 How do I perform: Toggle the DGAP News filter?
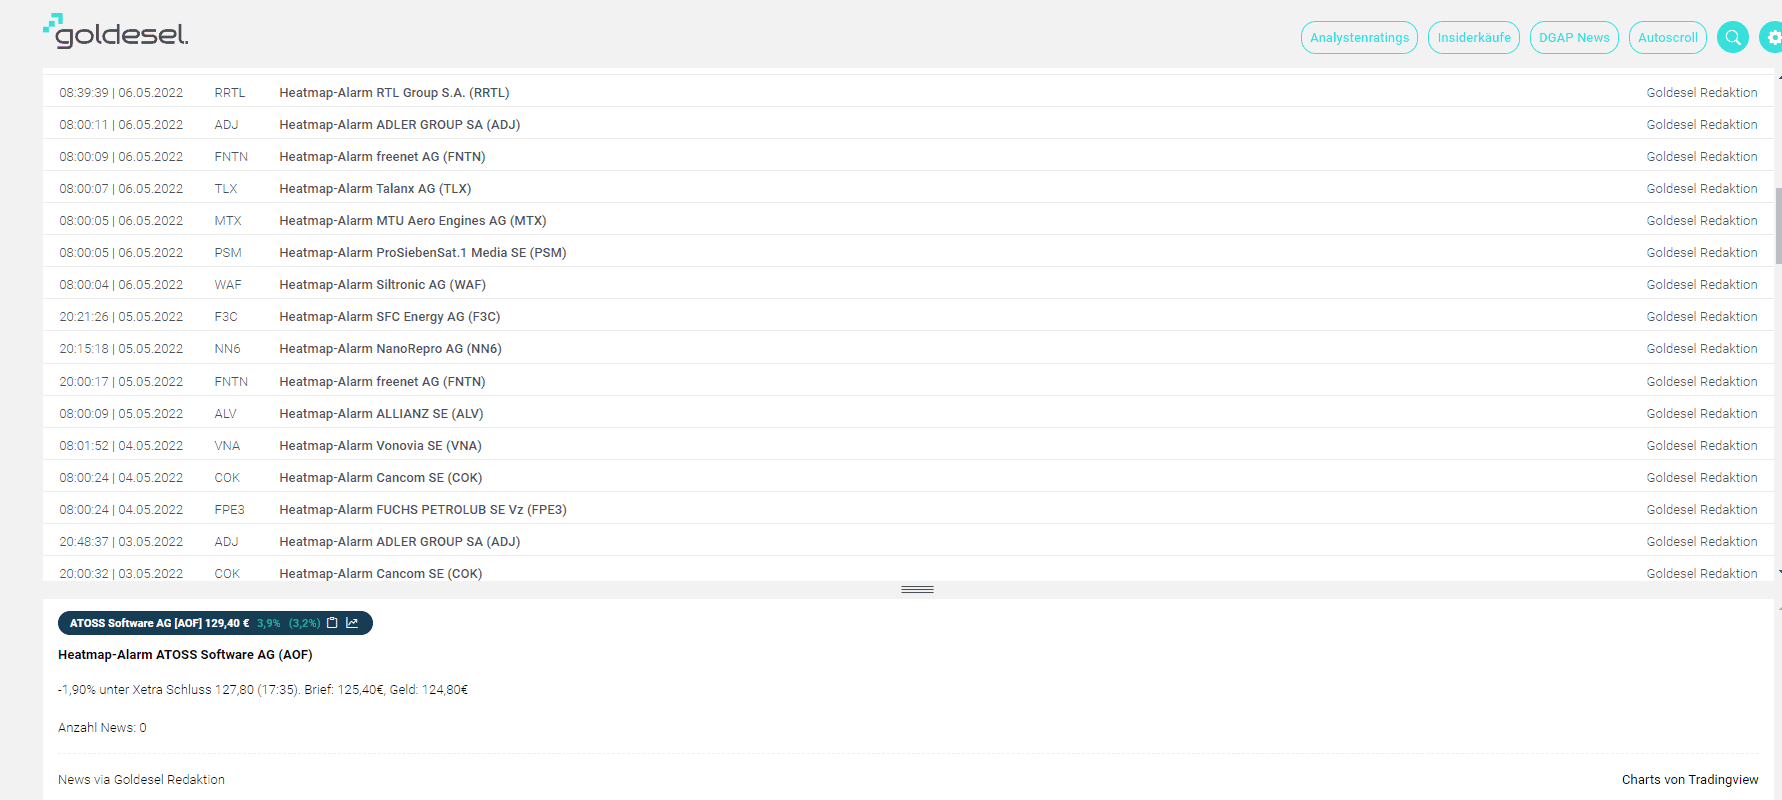1573,38
